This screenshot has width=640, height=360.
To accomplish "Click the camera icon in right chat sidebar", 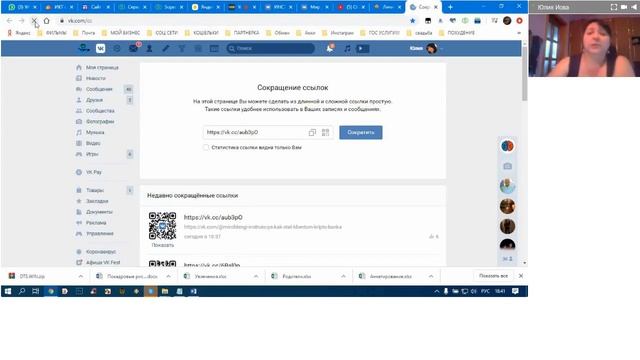I will click(x=507, y=166).
